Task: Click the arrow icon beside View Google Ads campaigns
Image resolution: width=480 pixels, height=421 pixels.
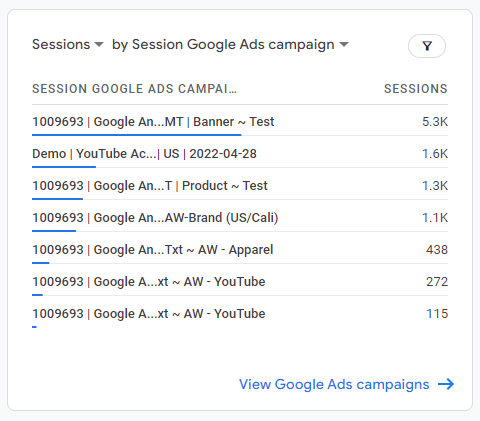Action: coord(446,384)
